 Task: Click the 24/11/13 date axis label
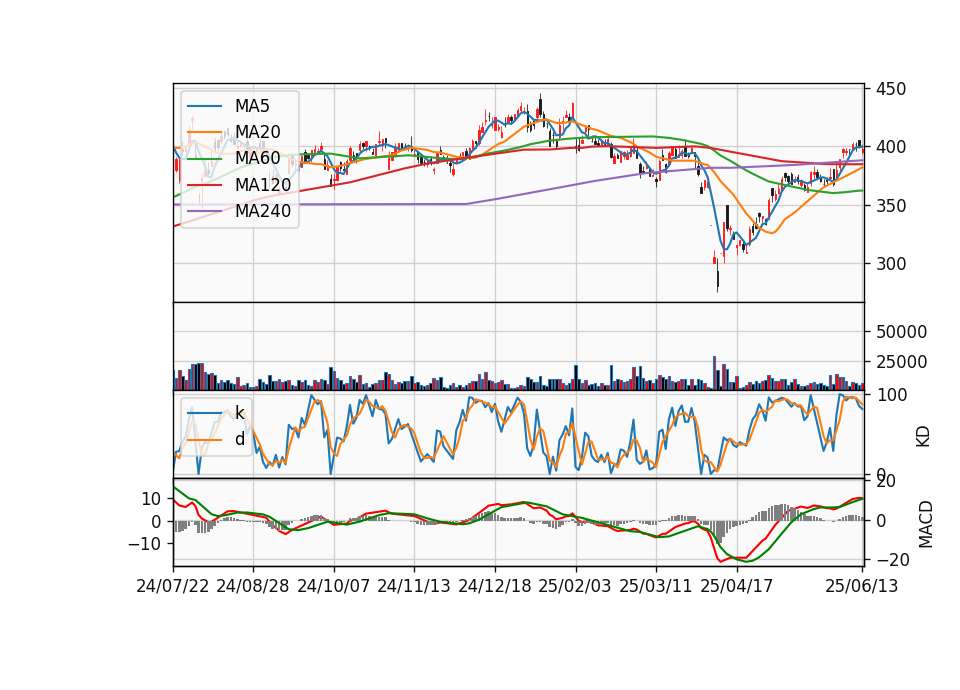414,586
